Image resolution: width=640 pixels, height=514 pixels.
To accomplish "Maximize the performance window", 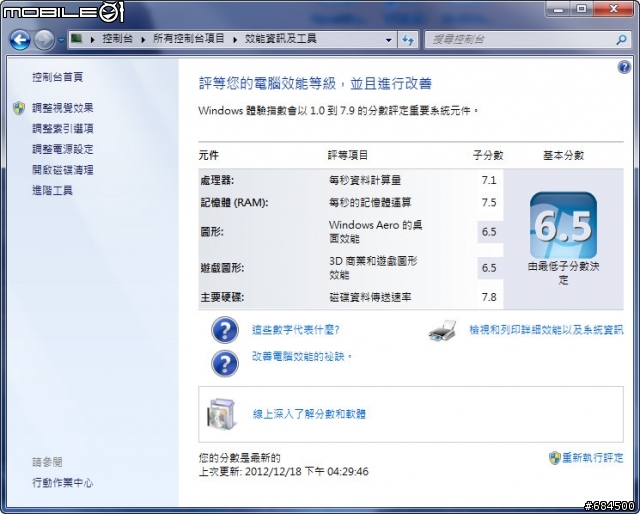I will [x=582, y=9].
